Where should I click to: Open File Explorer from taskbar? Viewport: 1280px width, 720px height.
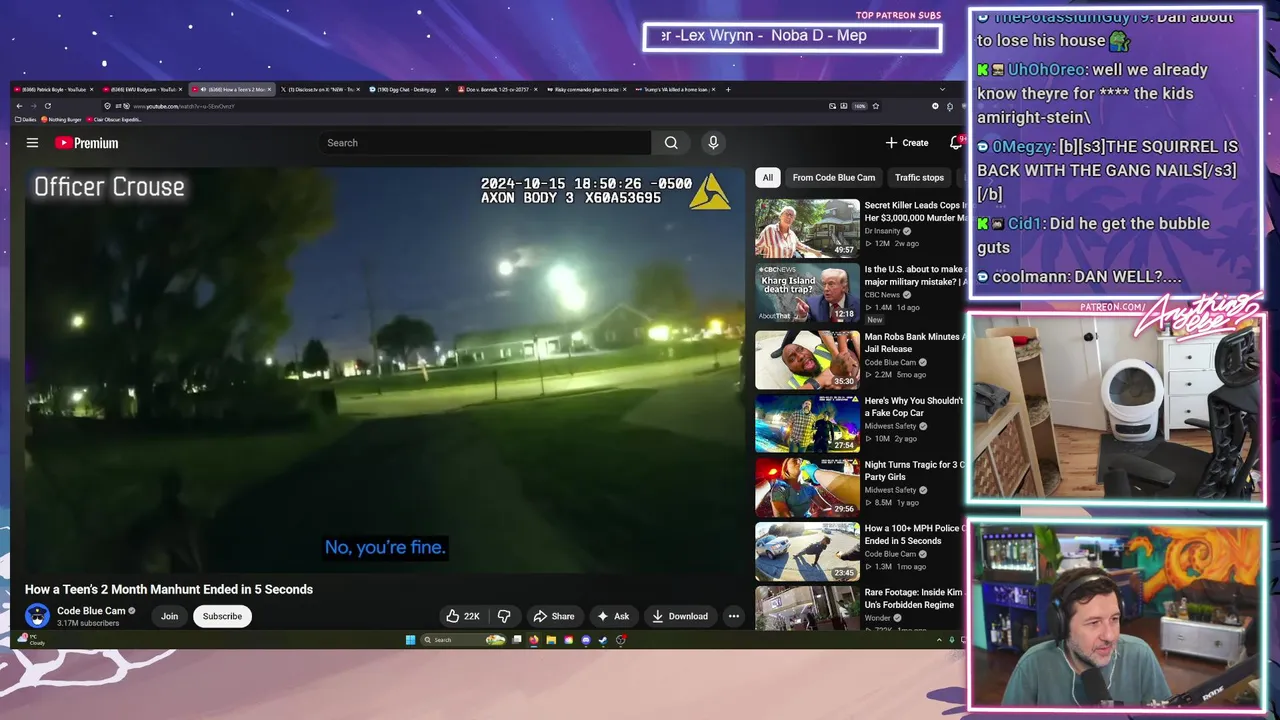click(x=551, y=640)
